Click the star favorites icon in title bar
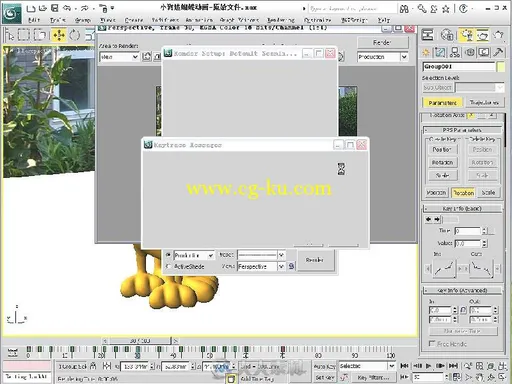This screenshot has width=512, height=384. 446,9
